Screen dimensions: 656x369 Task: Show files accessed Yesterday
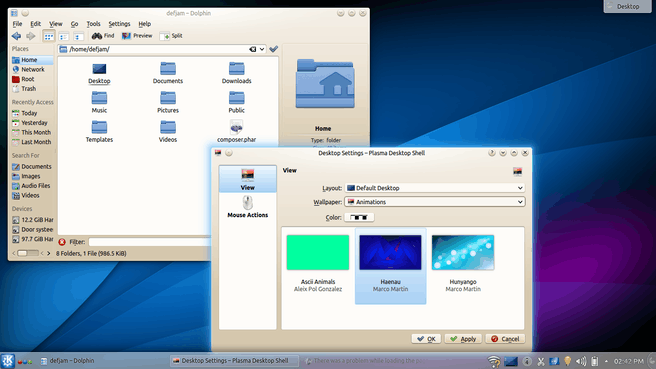tap(32, 123)
